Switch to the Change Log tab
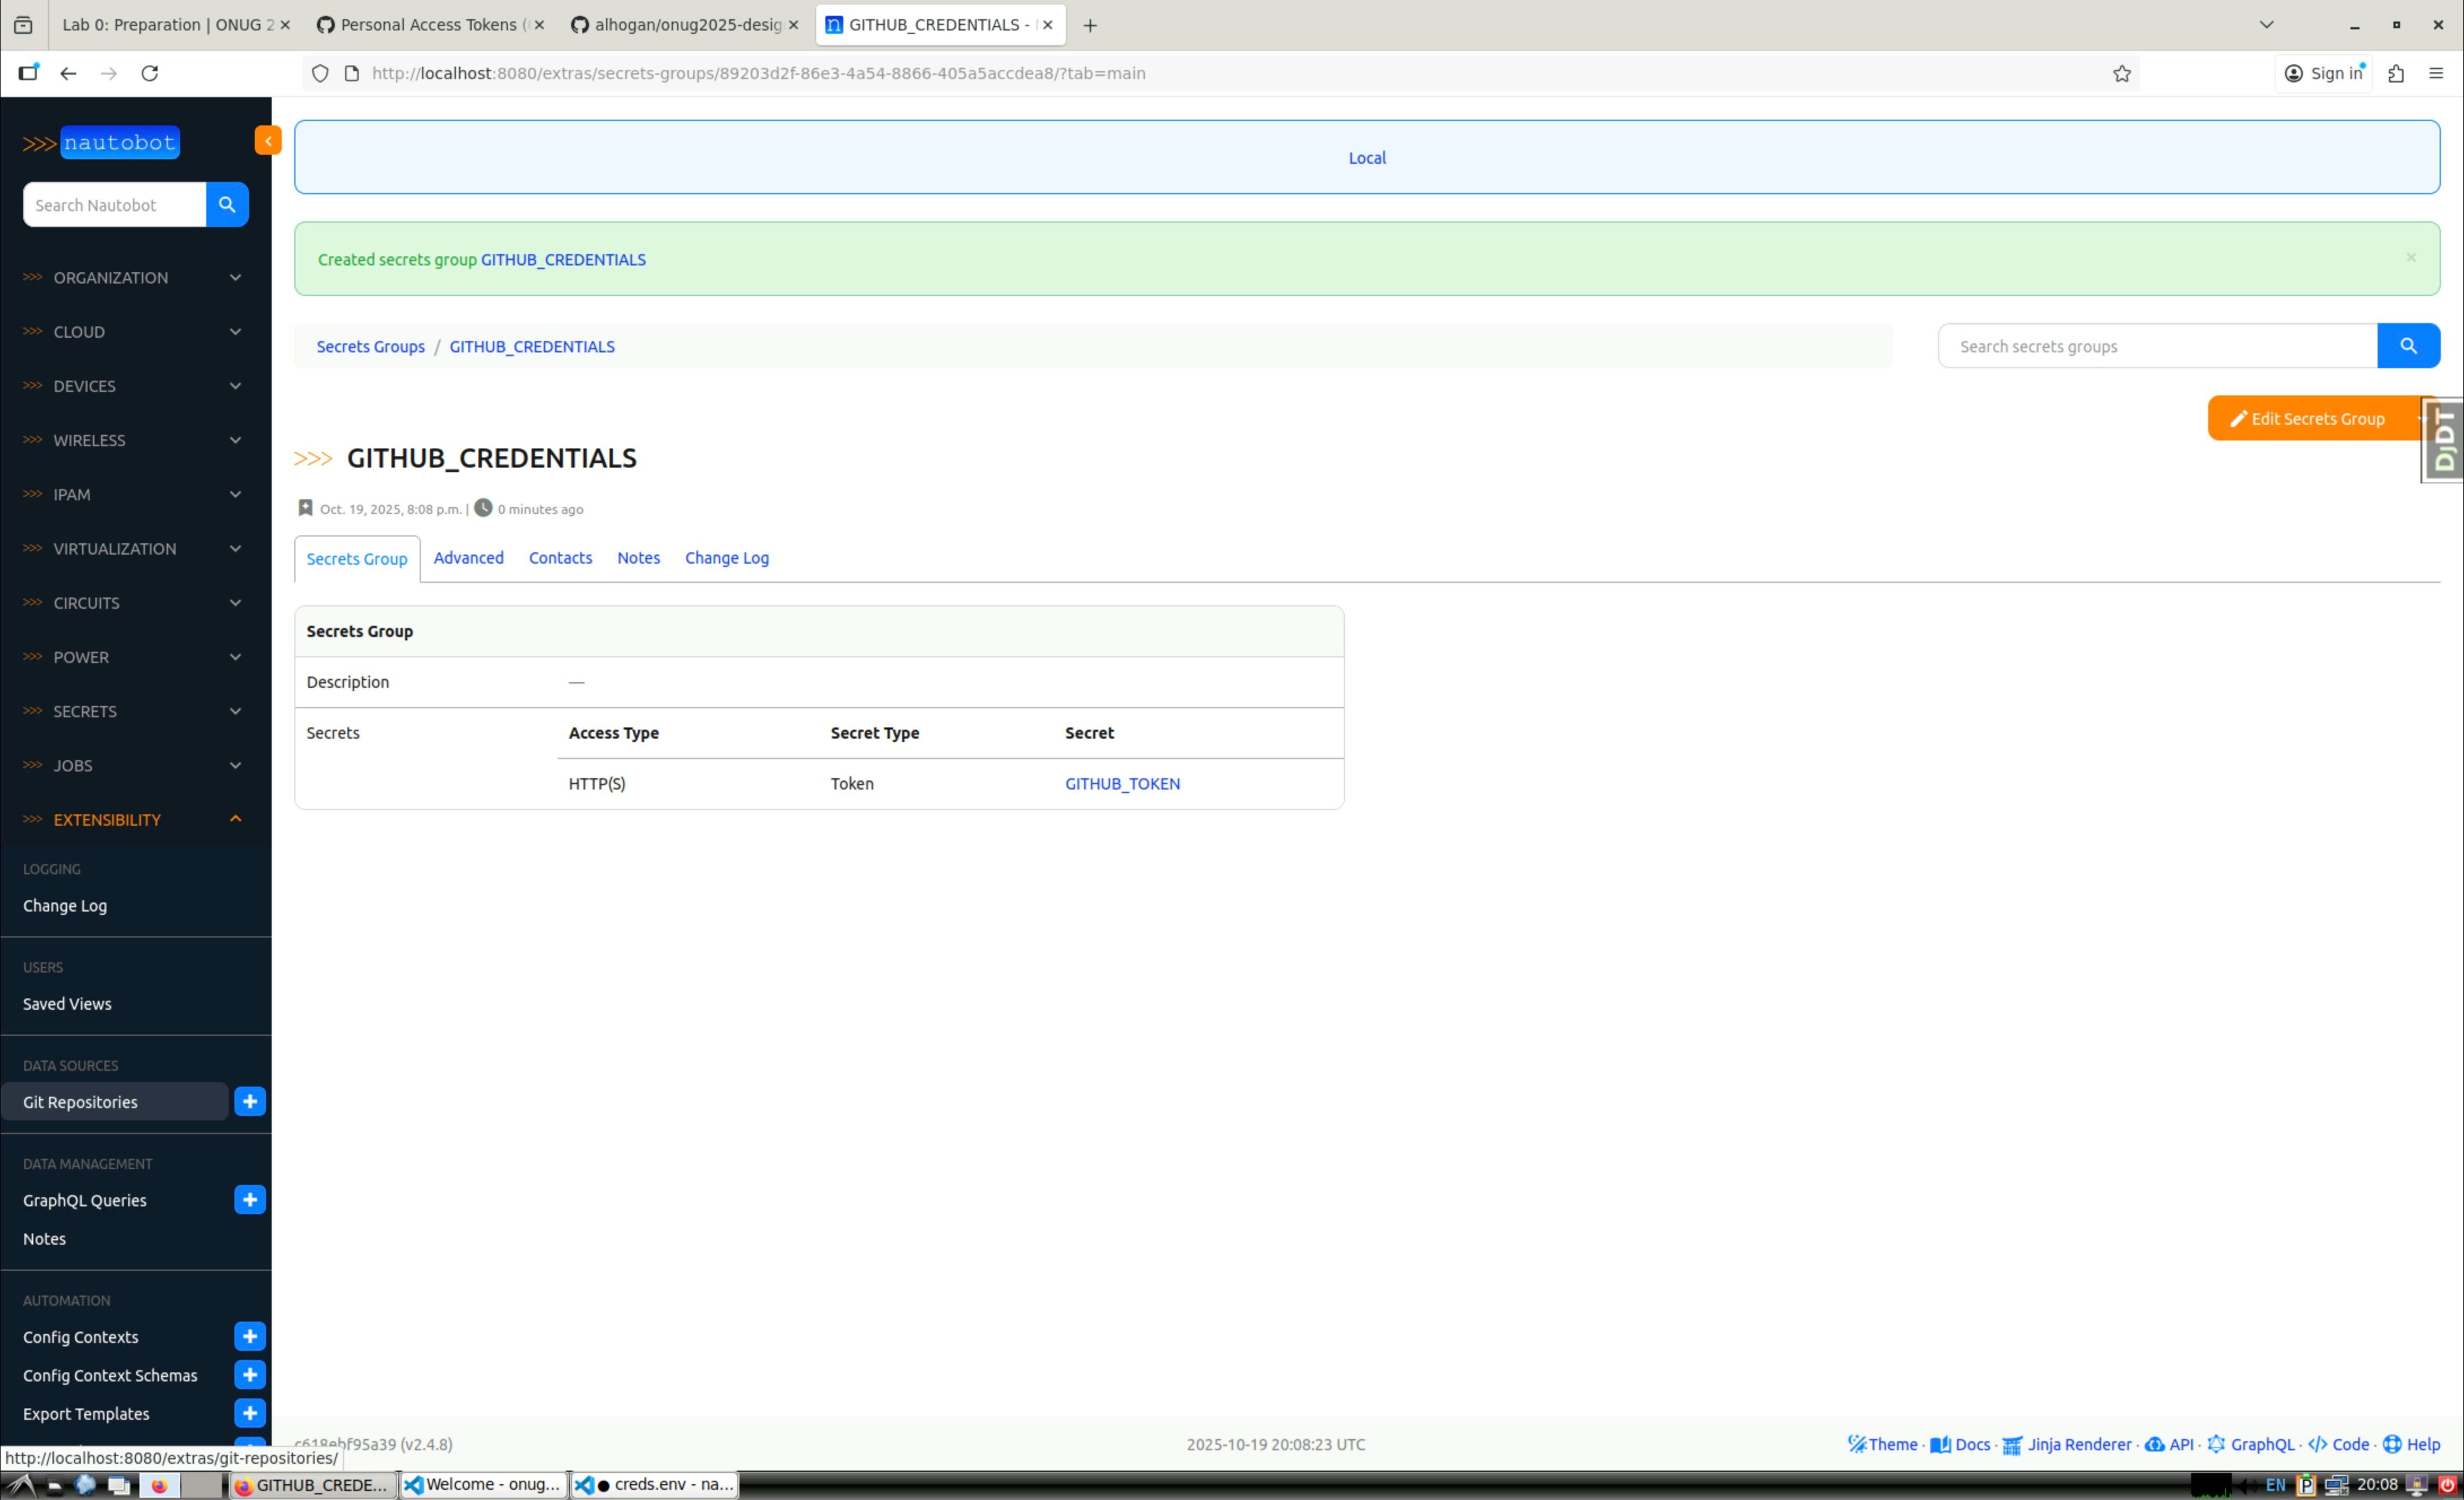 coord(727,558)
